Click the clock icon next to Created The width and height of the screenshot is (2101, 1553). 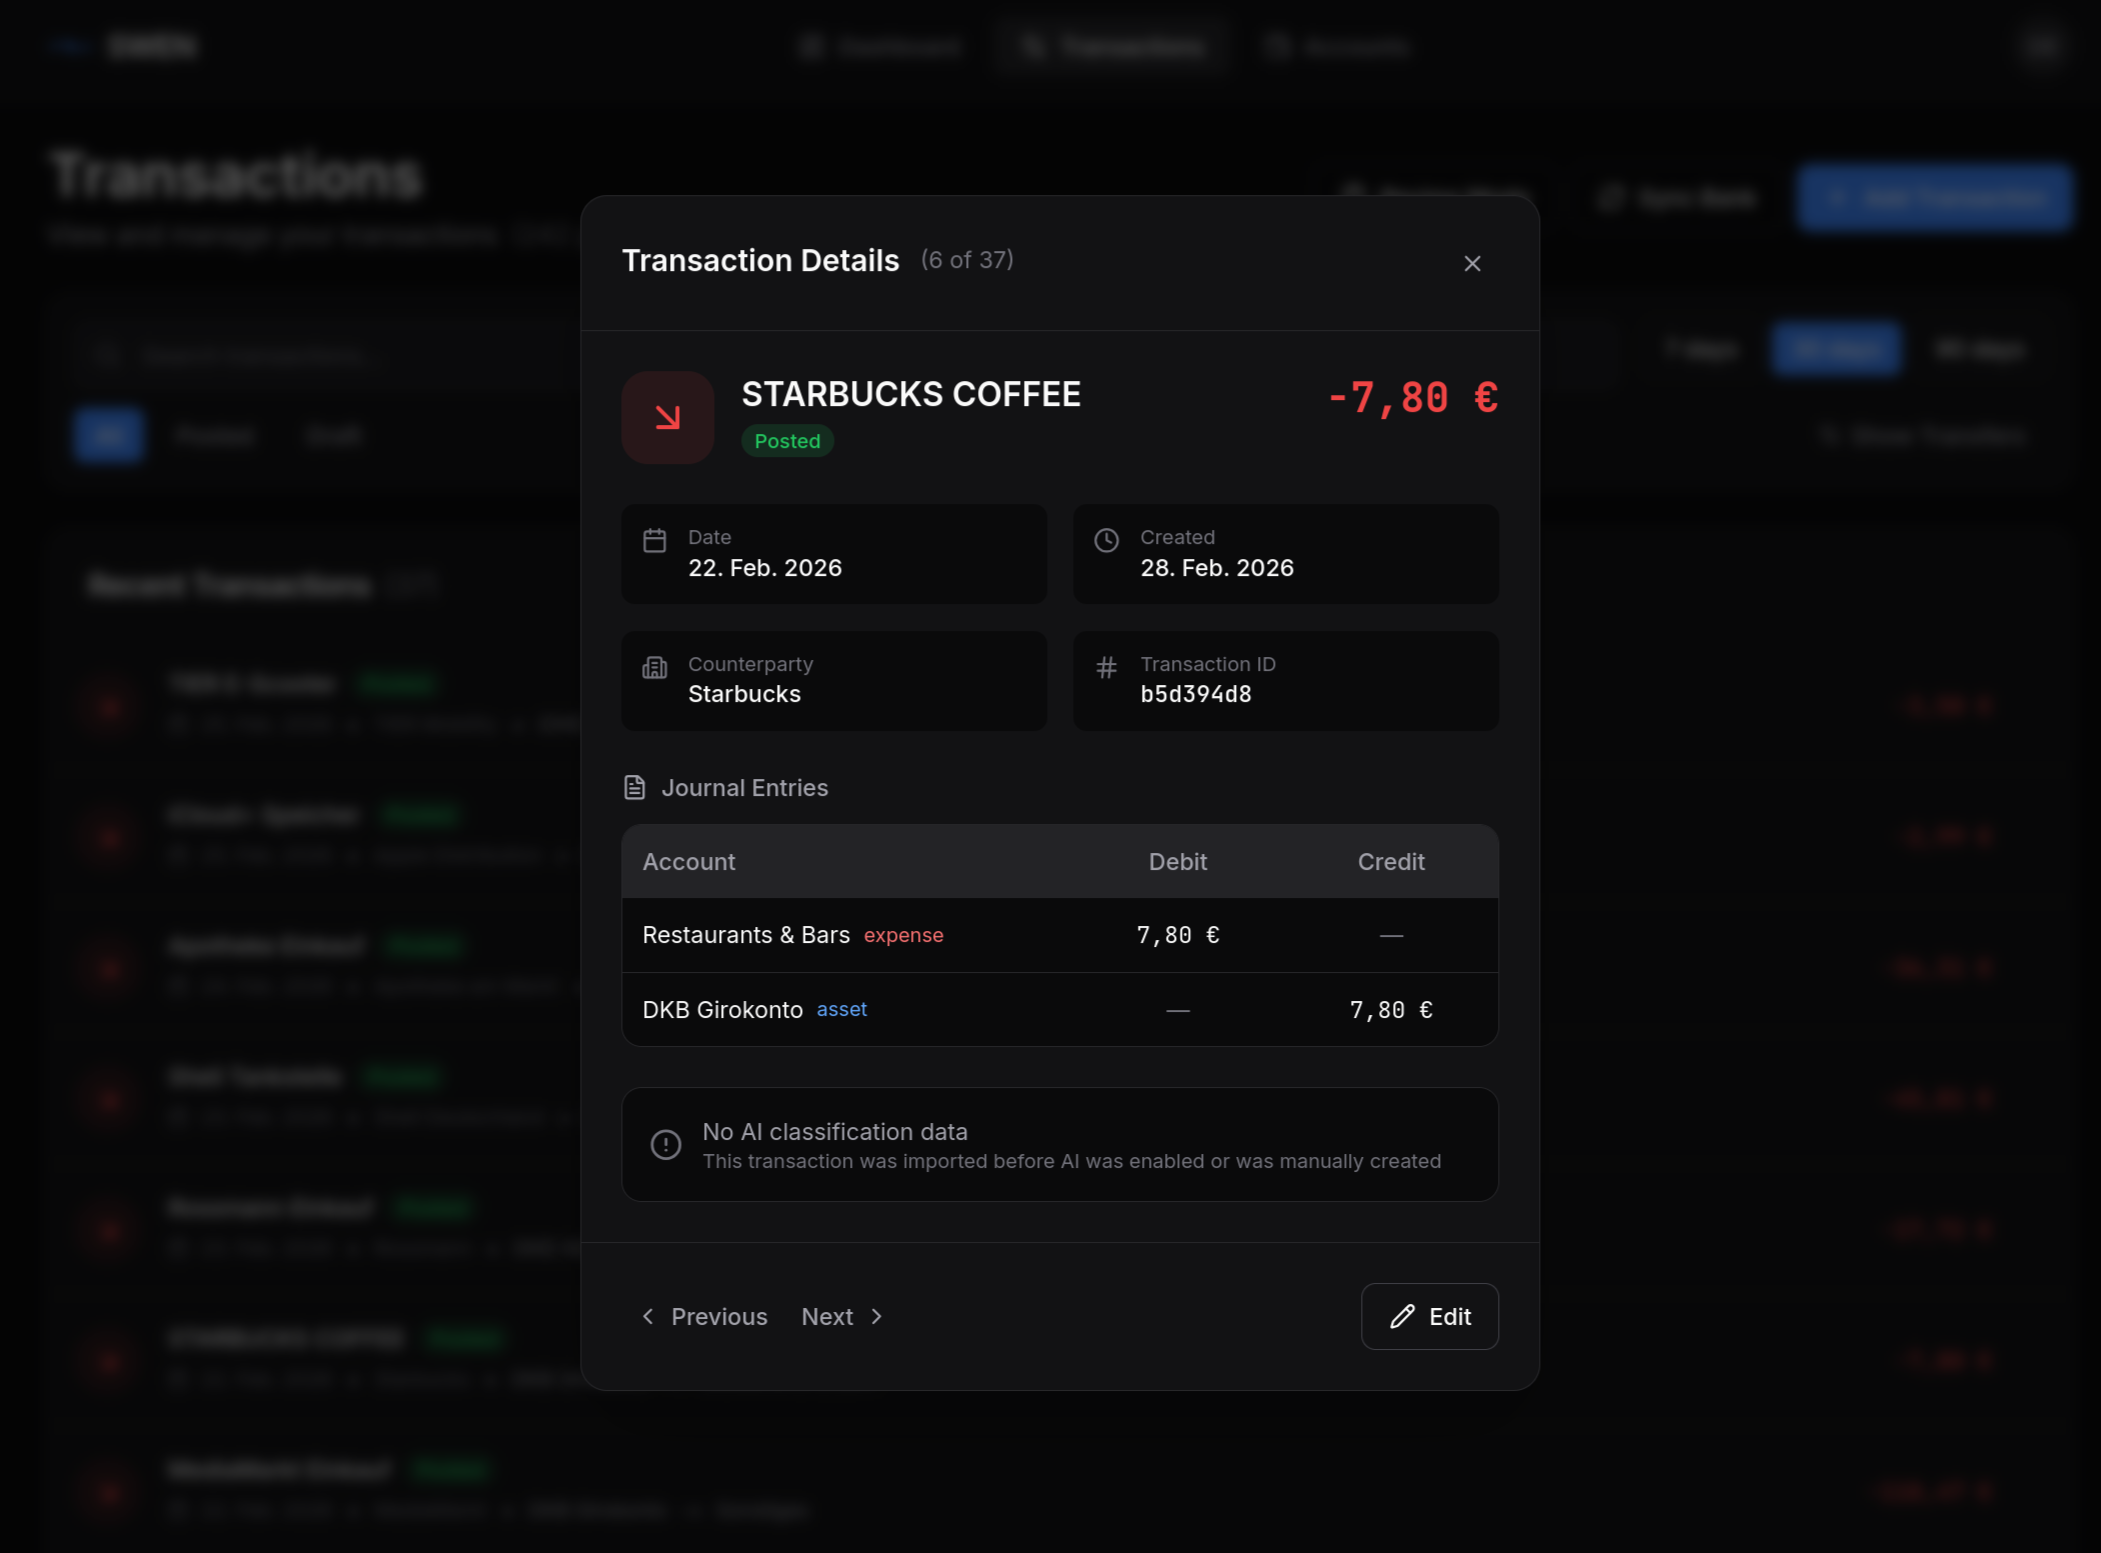1107,540
